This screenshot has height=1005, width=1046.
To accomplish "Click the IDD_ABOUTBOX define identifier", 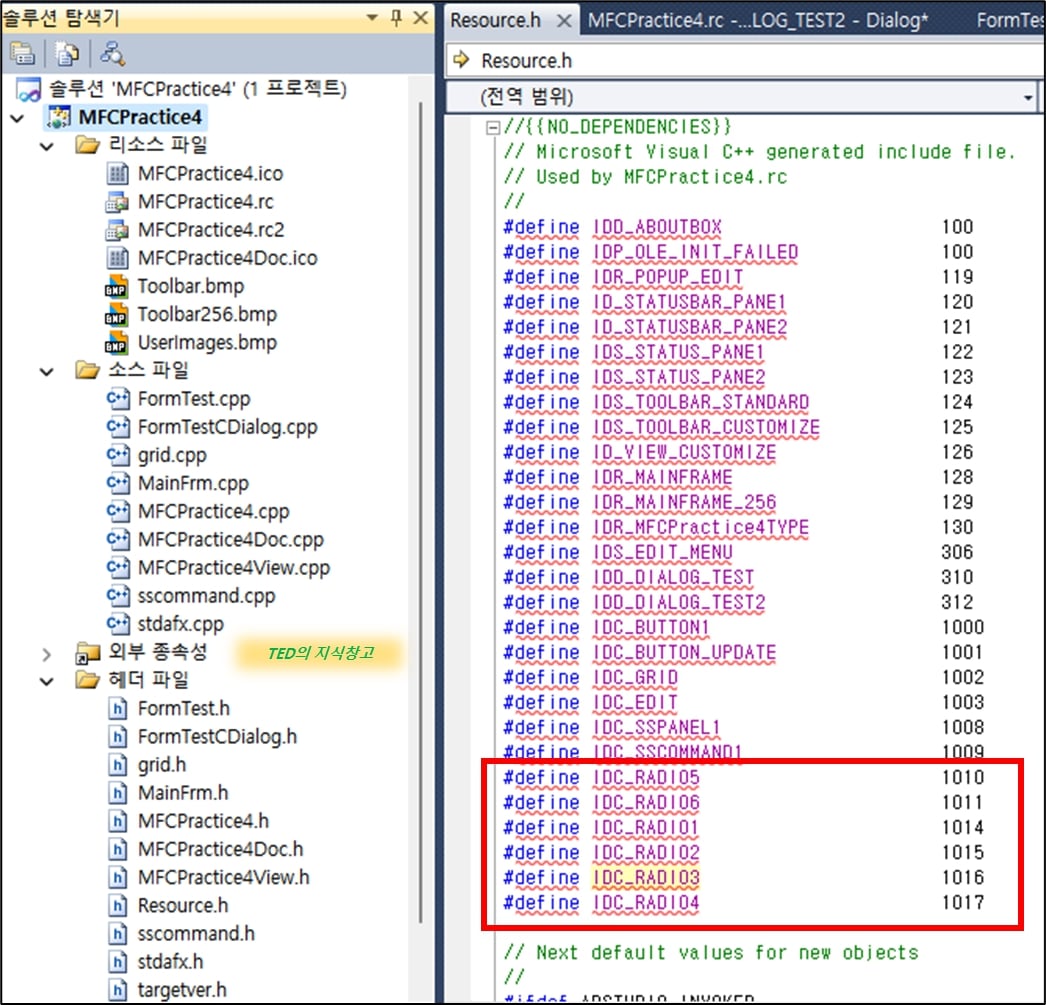I will click(657, 227).
